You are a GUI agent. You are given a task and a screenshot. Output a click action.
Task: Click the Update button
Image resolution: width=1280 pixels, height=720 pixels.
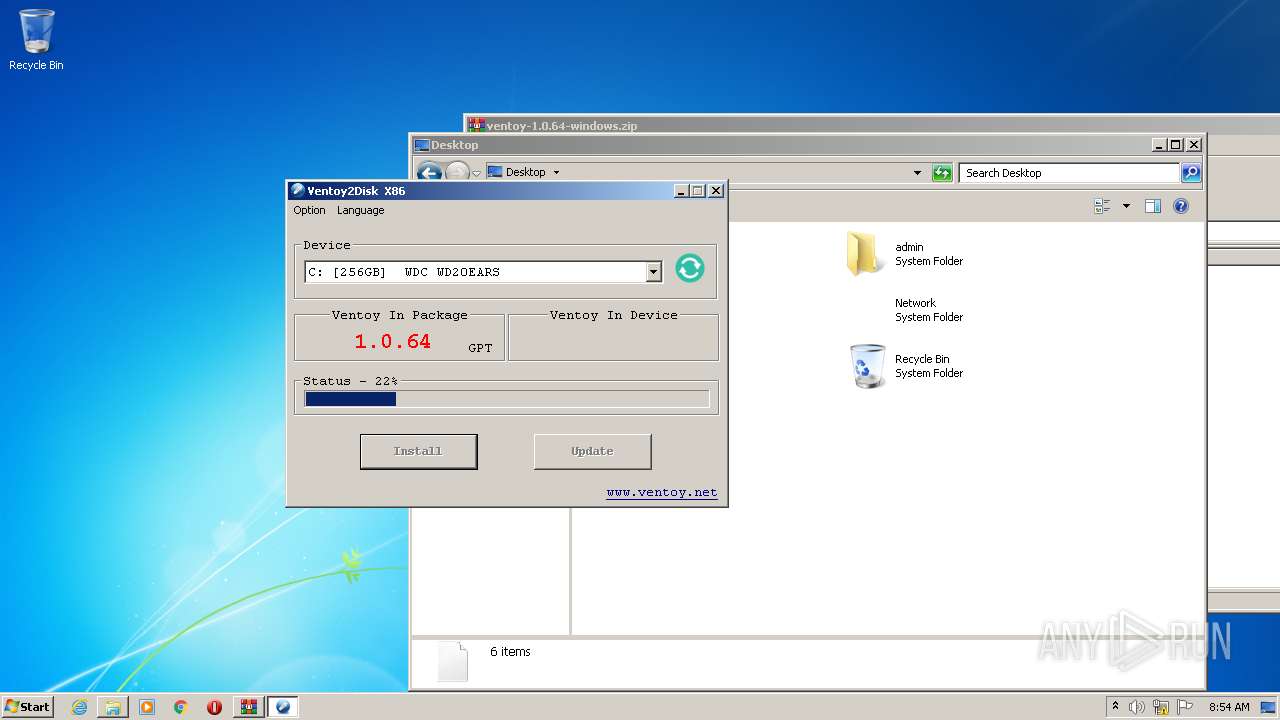pos(592,451)
